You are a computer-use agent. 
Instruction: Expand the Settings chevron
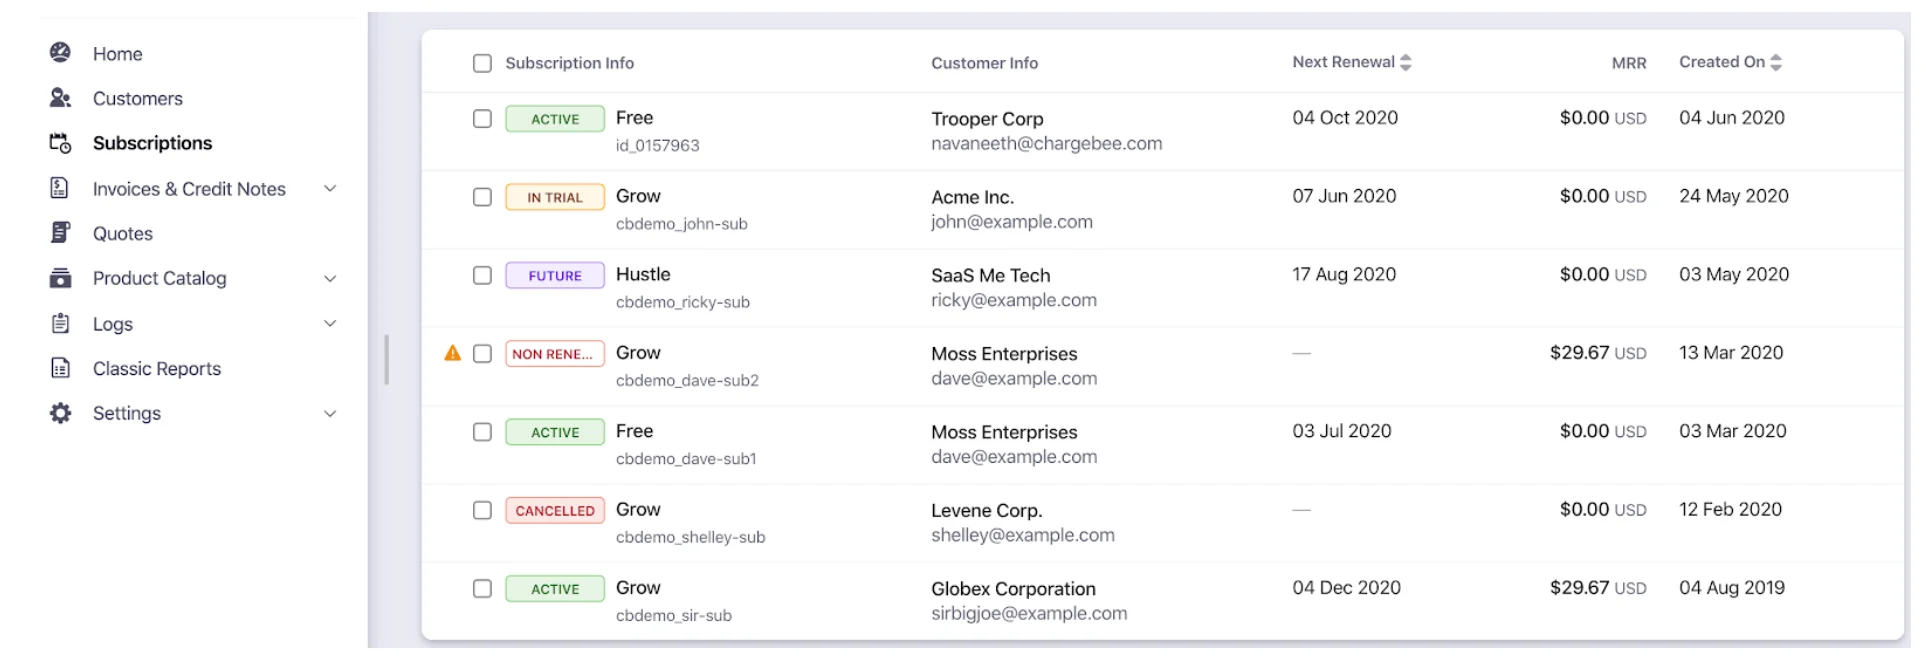pos(330,413)
